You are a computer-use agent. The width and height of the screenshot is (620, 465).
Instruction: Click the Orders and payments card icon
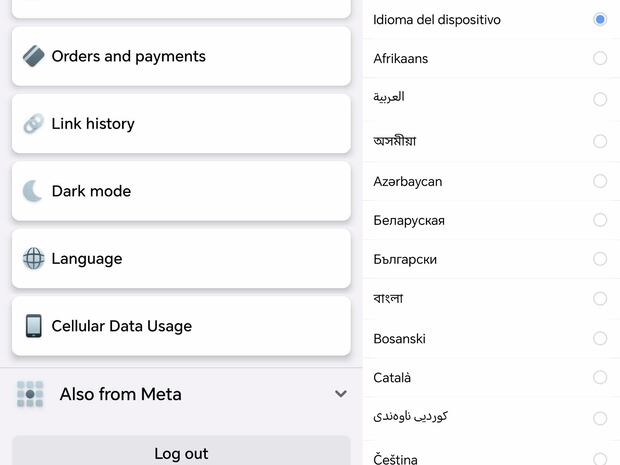click(33, 56)
